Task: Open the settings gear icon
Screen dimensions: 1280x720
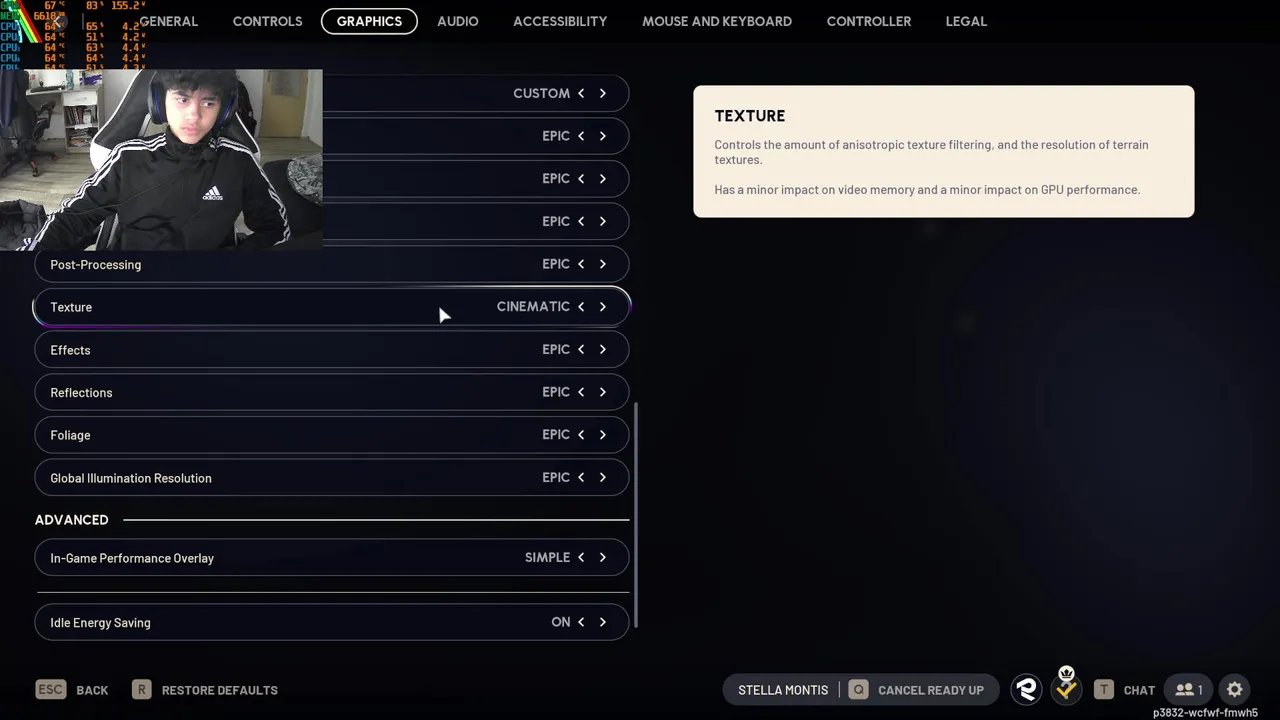Action: coord(1235,690)
